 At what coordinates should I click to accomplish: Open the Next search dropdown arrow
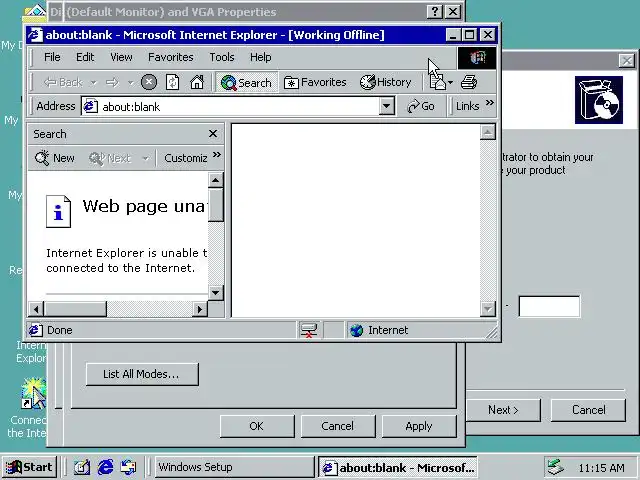(145, 158)
